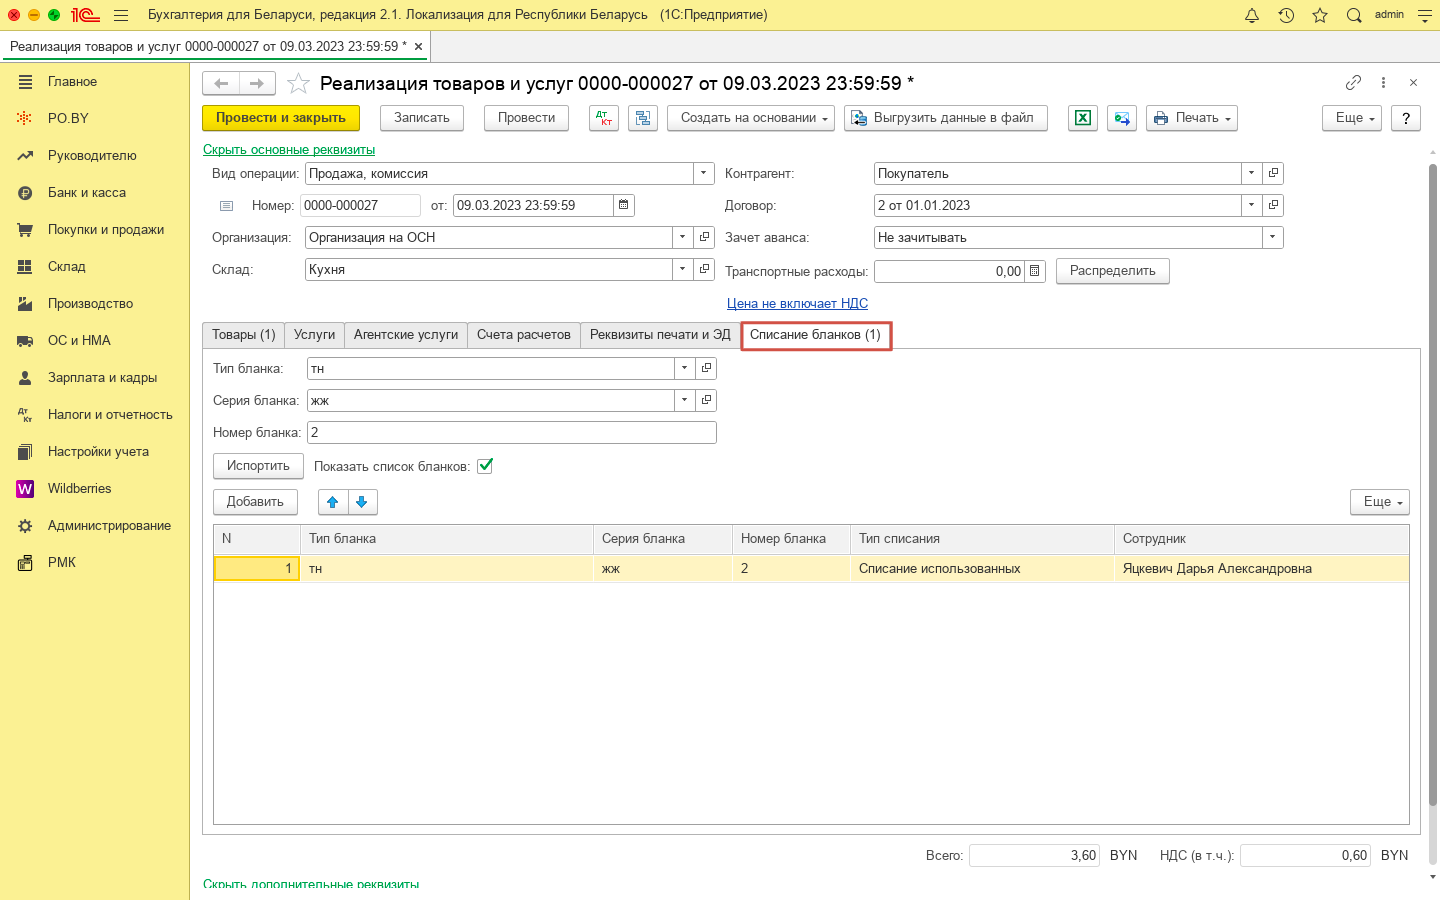Click the calendar icon beside document date
1440x900 pixels.
pos(624,205)
